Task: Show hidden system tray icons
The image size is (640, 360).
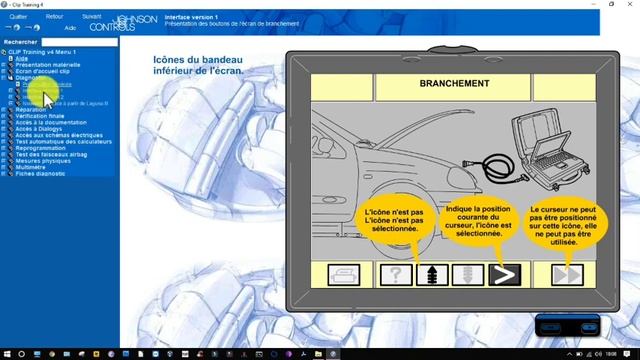Action: [569, 354]
